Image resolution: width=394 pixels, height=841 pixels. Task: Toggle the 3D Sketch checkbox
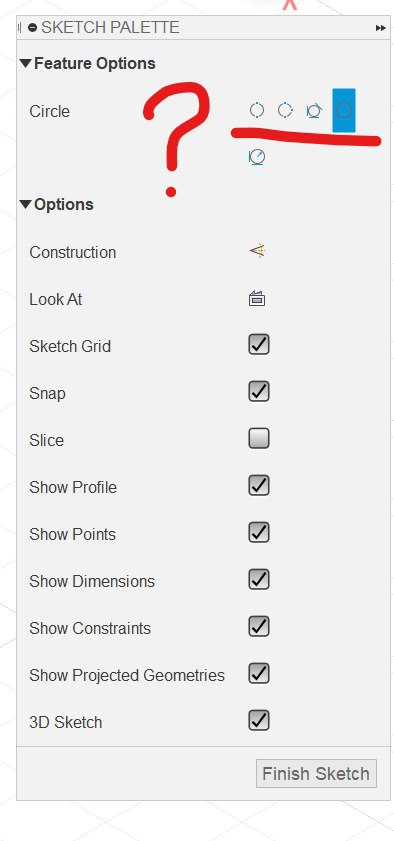click(x=259, y=721)
